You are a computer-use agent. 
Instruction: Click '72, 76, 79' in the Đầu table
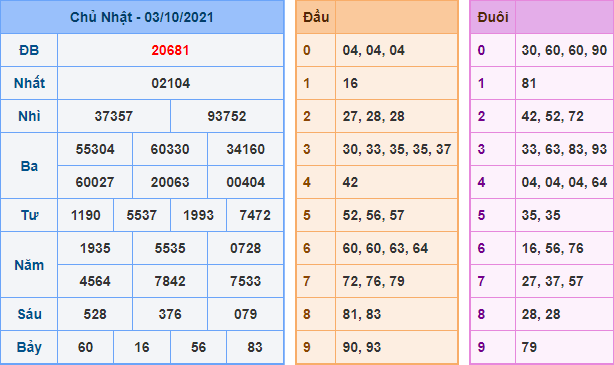pyautogui.click(x=374, y=281)
